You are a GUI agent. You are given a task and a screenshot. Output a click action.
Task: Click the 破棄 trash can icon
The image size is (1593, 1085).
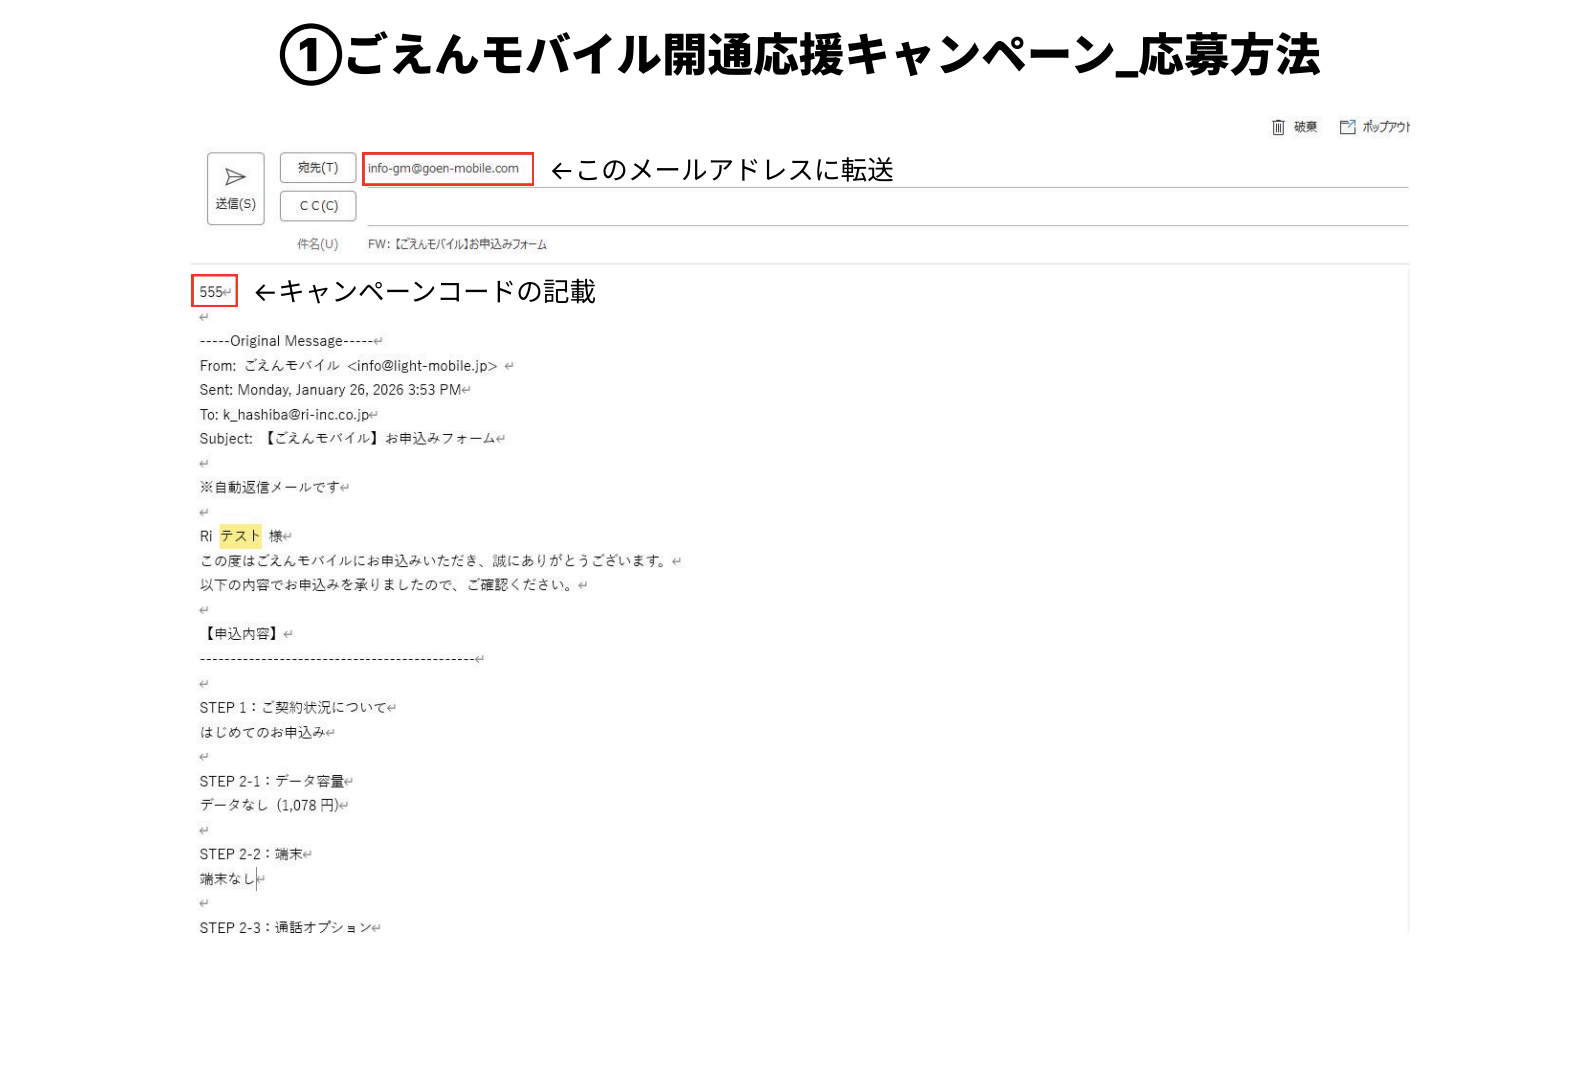click(x=1278, y=127)
